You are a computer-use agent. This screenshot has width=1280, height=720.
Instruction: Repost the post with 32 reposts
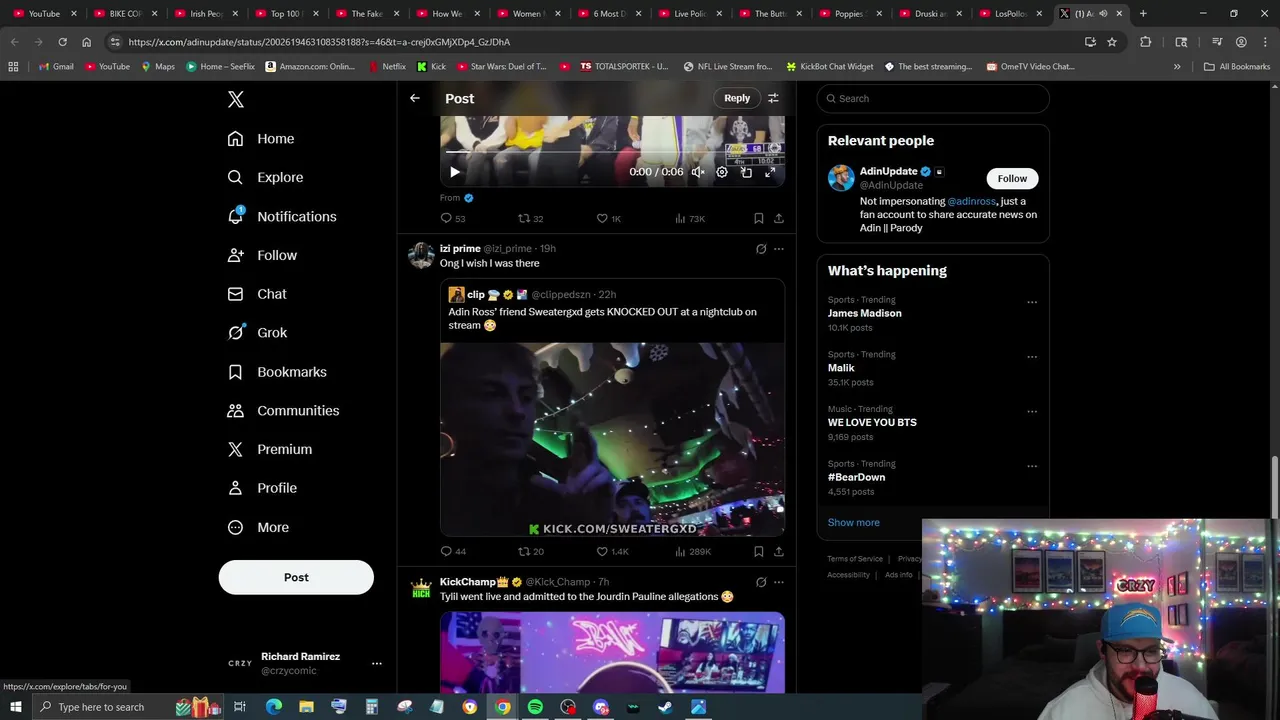pyautogui.click(x=530, y=218)
